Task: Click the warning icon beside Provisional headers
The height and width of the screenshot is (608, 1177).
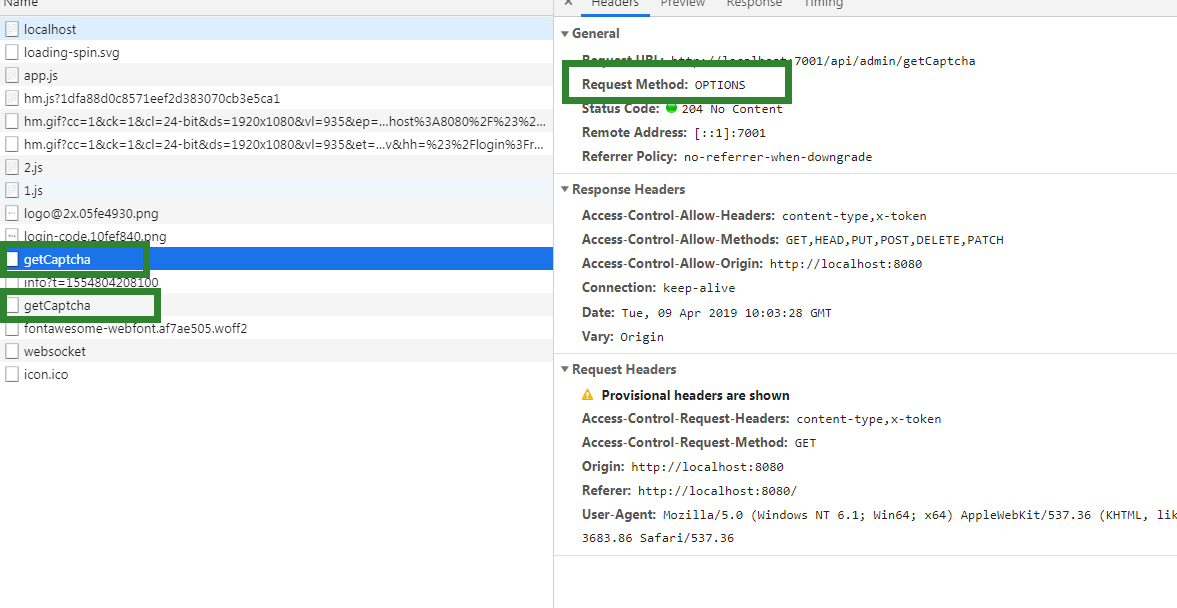Action: pyautogui.click(x=587, y=394)
